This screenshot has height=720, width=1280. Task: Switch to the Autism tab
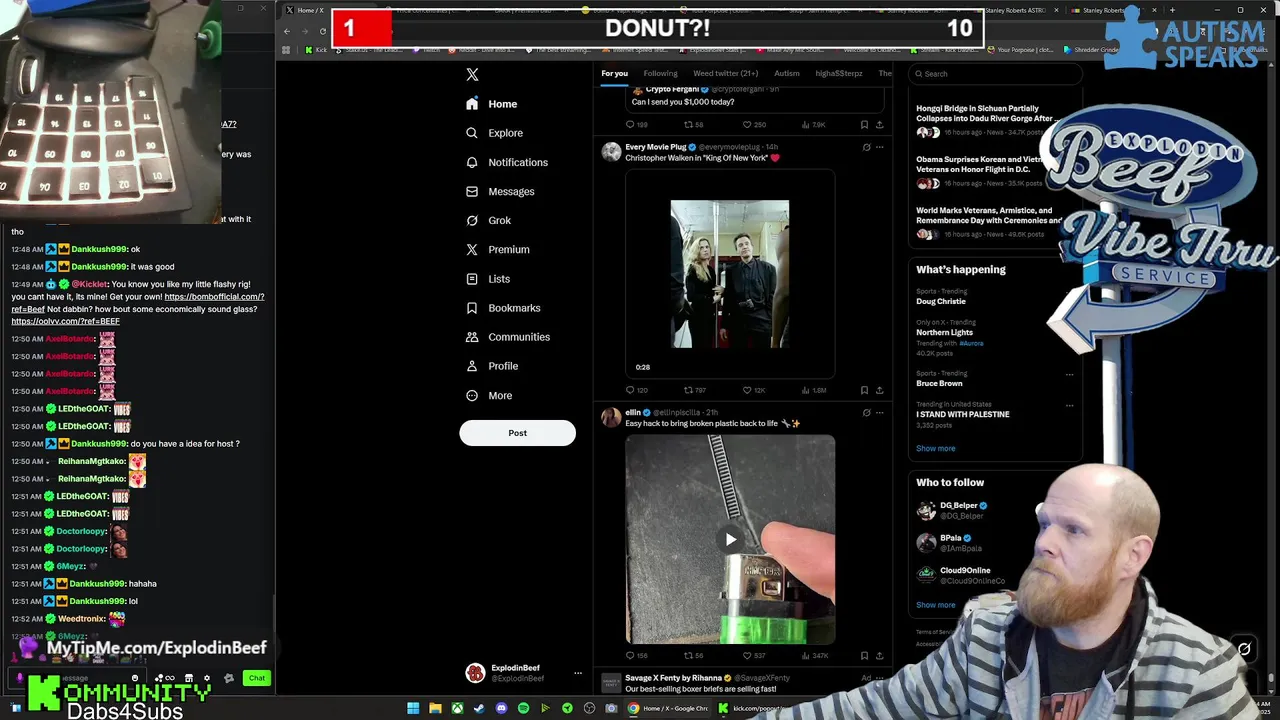[787, 73]
